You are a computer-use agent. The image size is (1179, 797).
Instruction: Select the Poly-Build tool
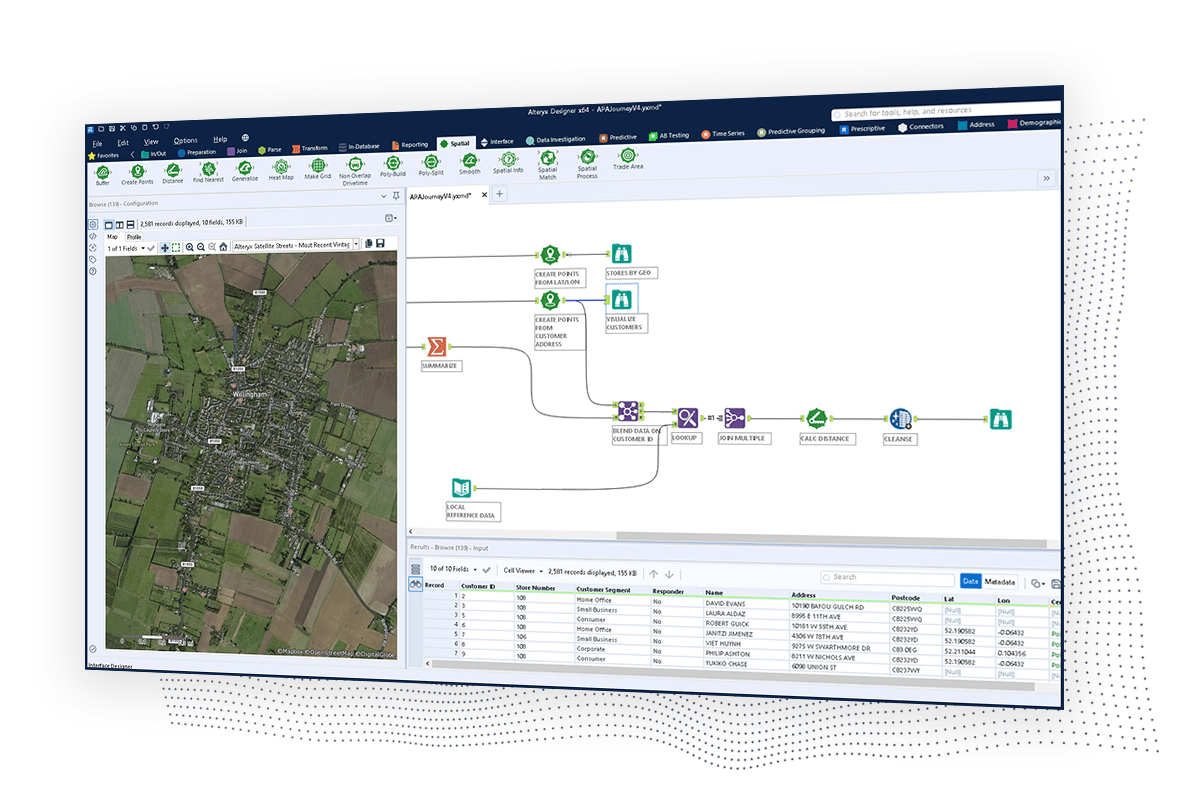point(392,166)
